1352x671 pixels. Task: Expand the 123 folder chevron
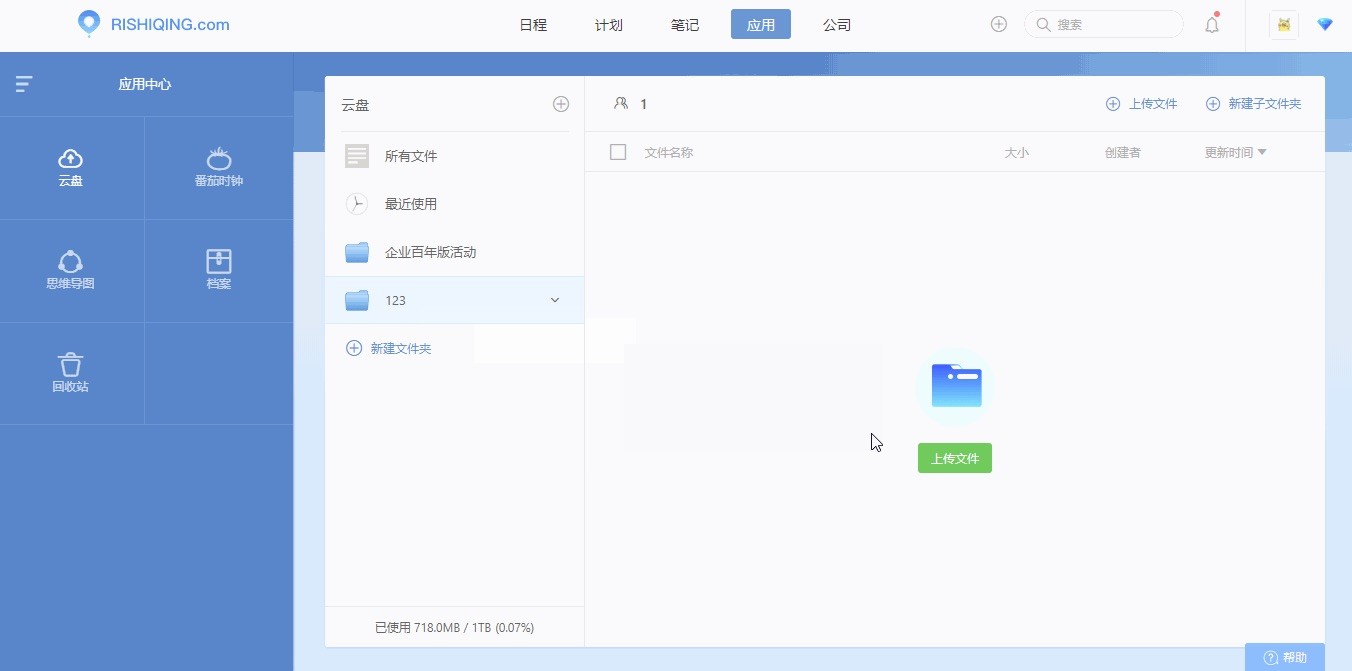(x=555, y=300)
